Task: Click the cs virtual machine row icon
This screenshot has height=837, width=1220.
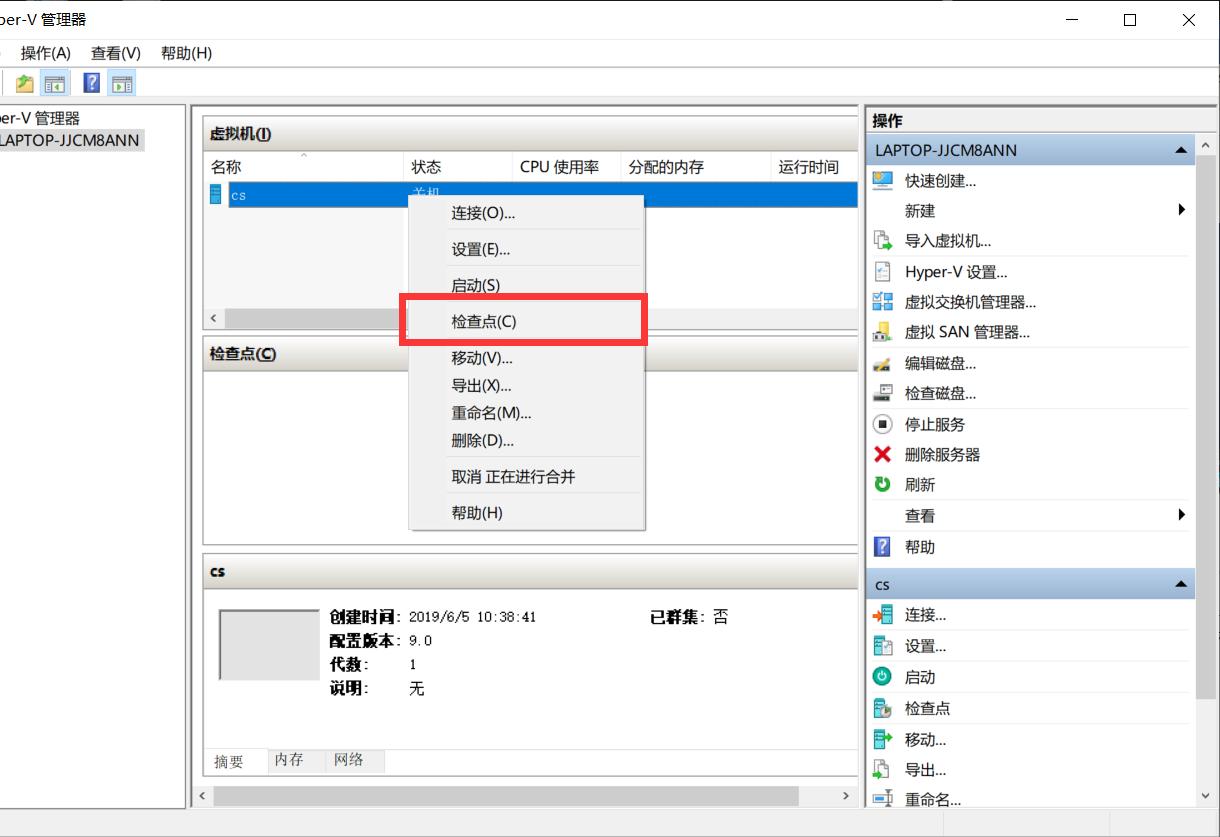Action: point(215,194)
